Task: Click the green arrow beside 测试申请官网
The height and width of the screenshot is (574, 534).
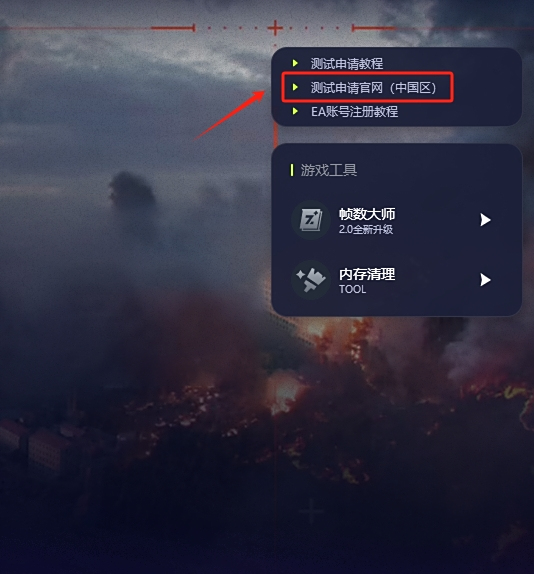Action: point(295,87)
